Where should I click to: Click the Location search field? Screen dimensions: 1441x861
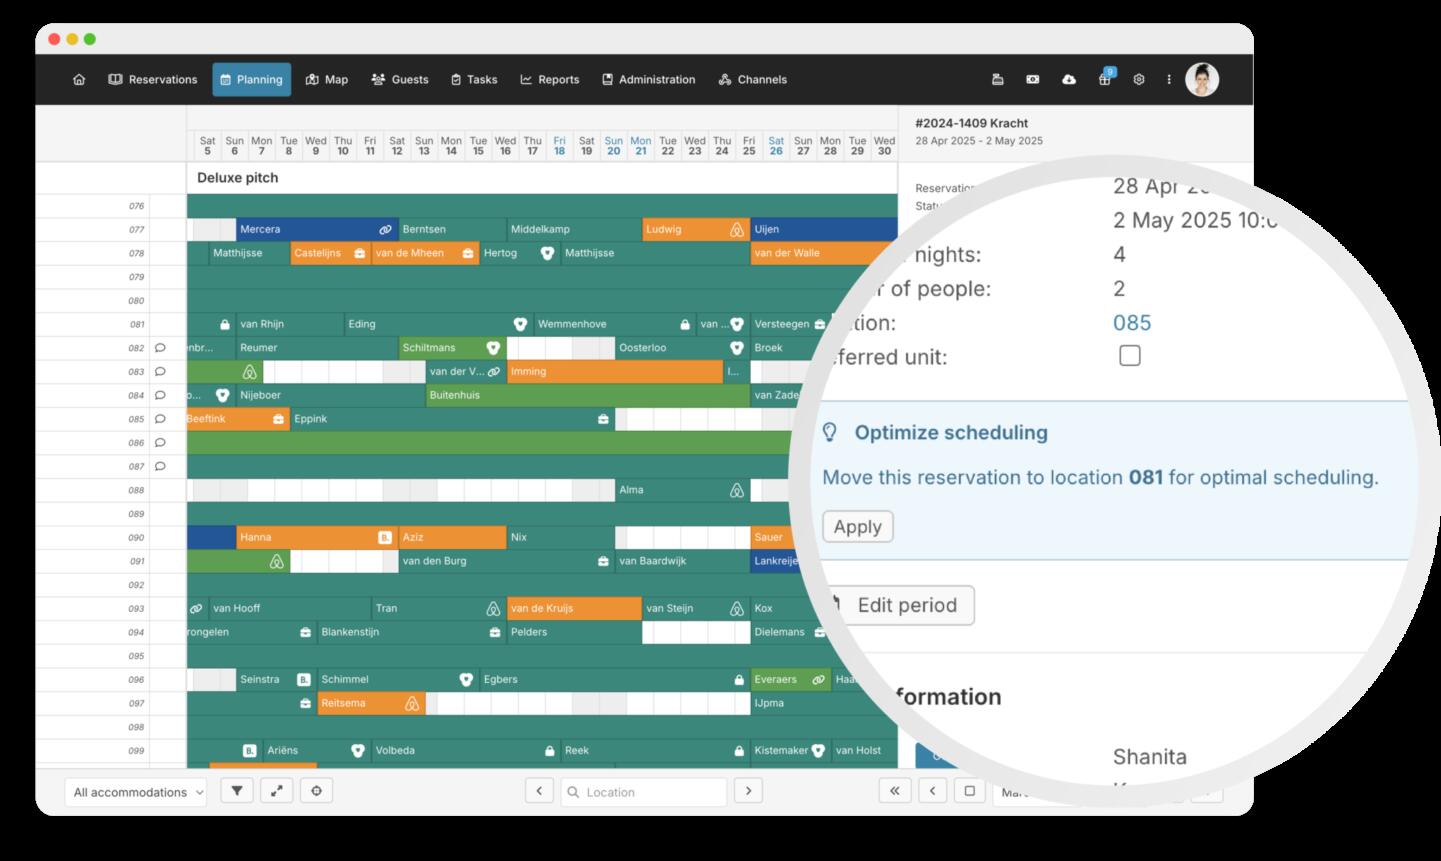point(644,792)
